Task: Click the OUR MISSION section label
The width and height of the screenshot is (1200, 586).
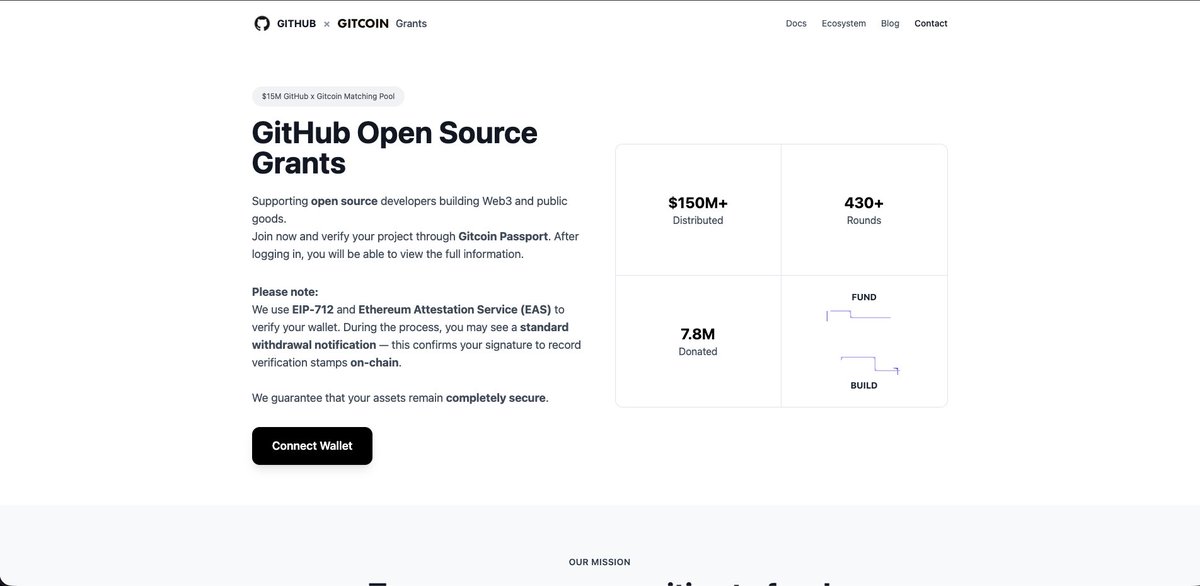Action: 600,562
